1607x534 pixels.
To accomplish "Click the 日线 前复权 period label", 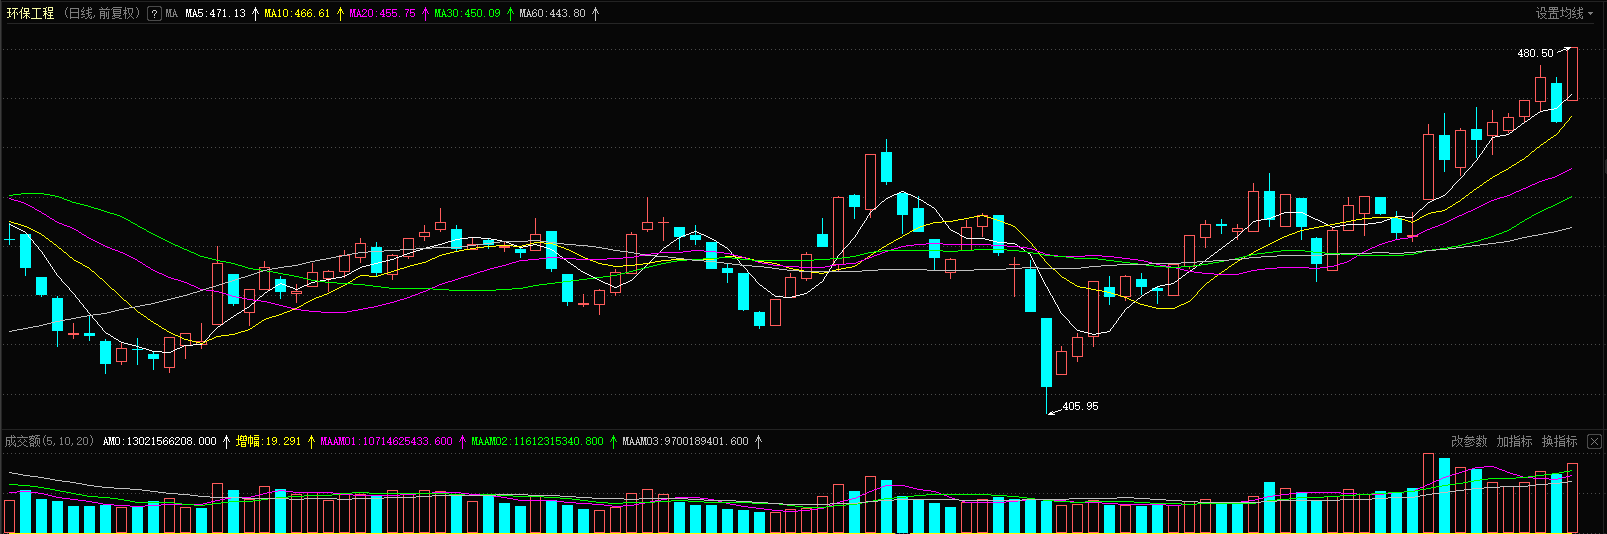I will click(x=101, y=14).
